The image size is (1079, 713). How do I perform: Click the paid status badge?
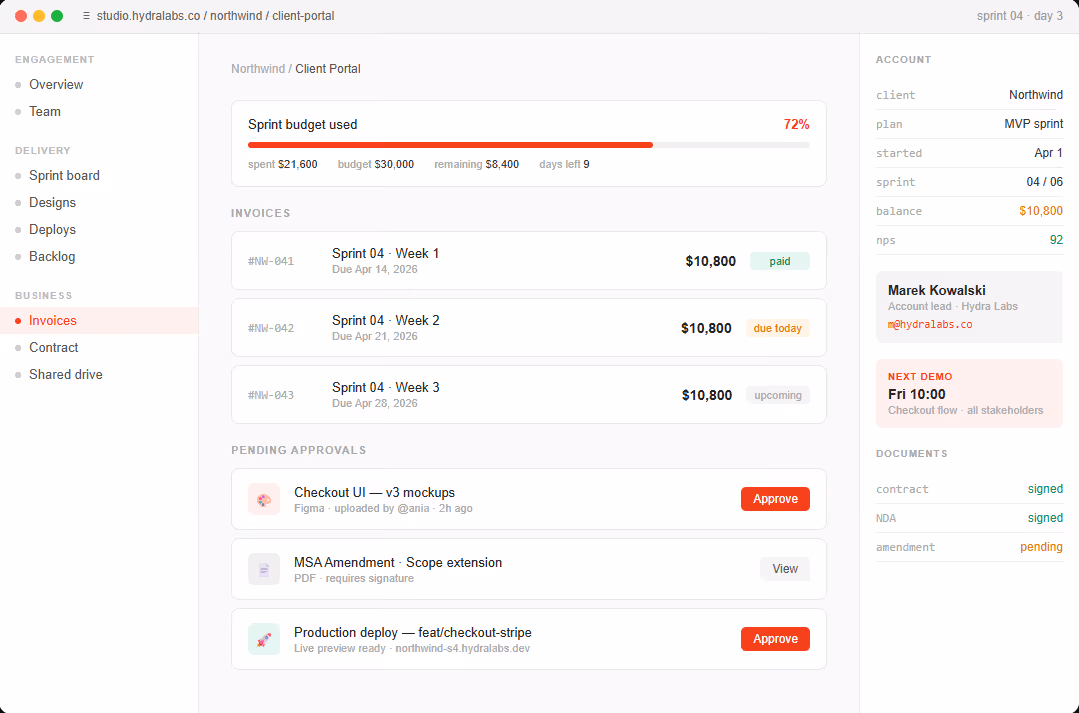[x=780, y=262]
